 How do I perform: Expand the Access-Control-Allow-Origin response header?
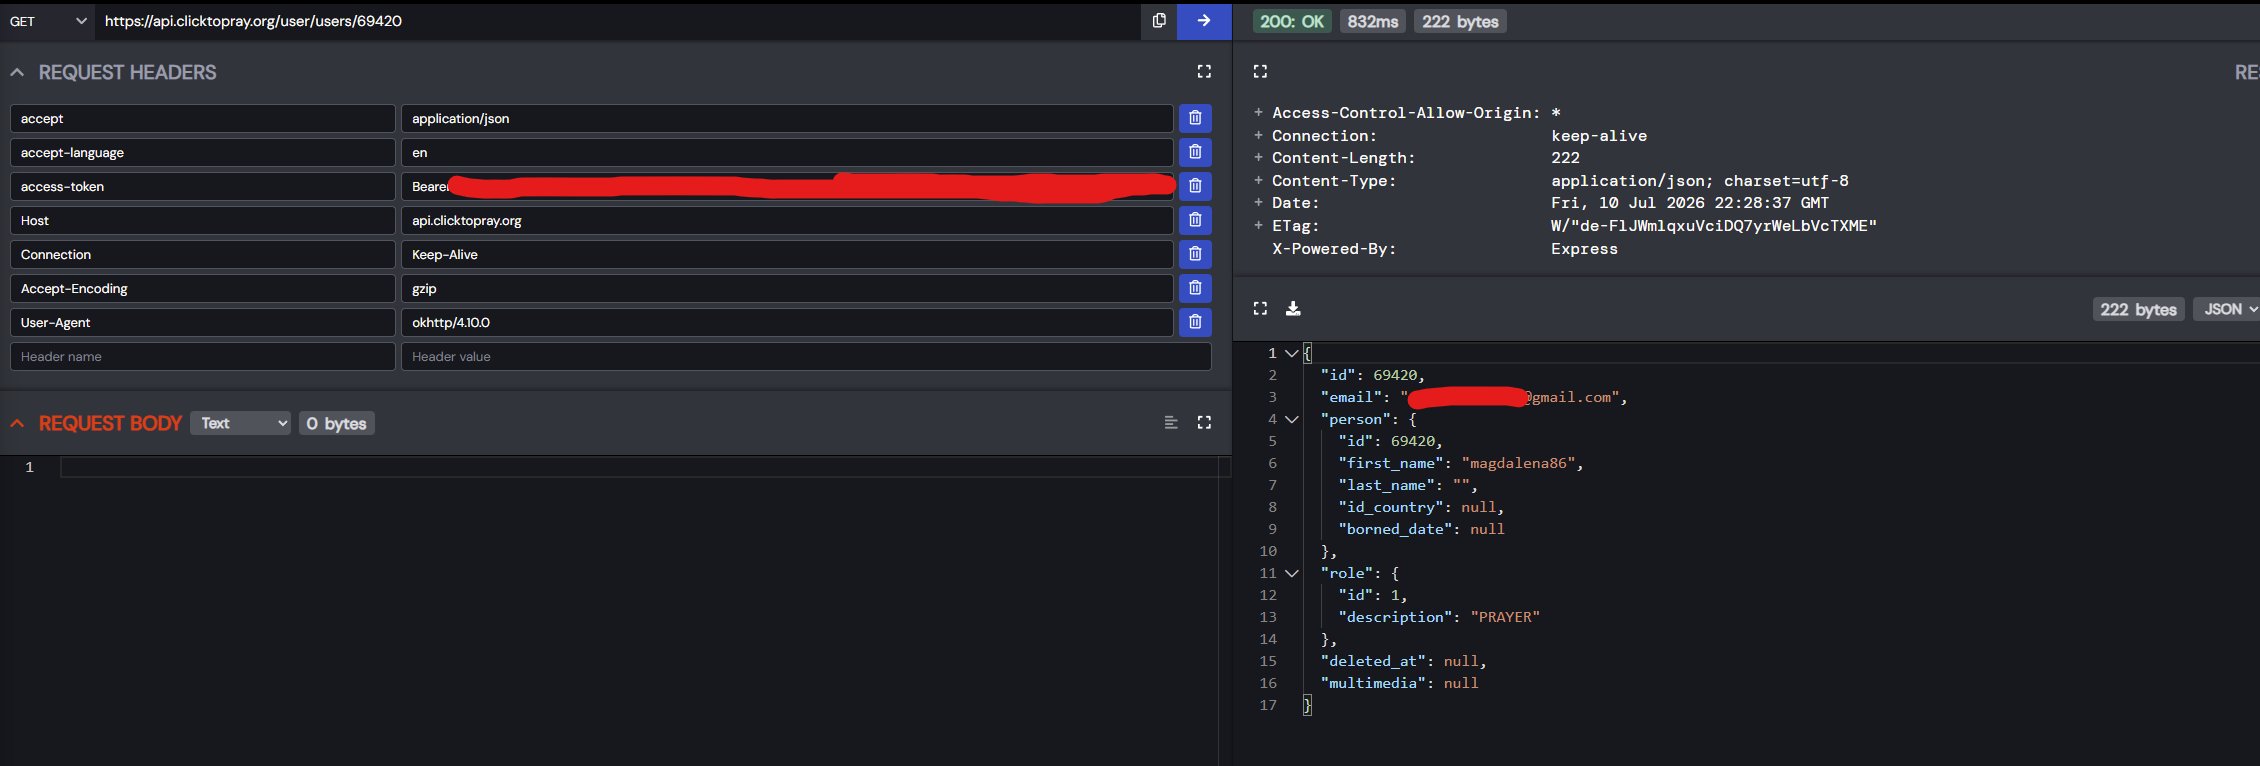[1258, 113]
